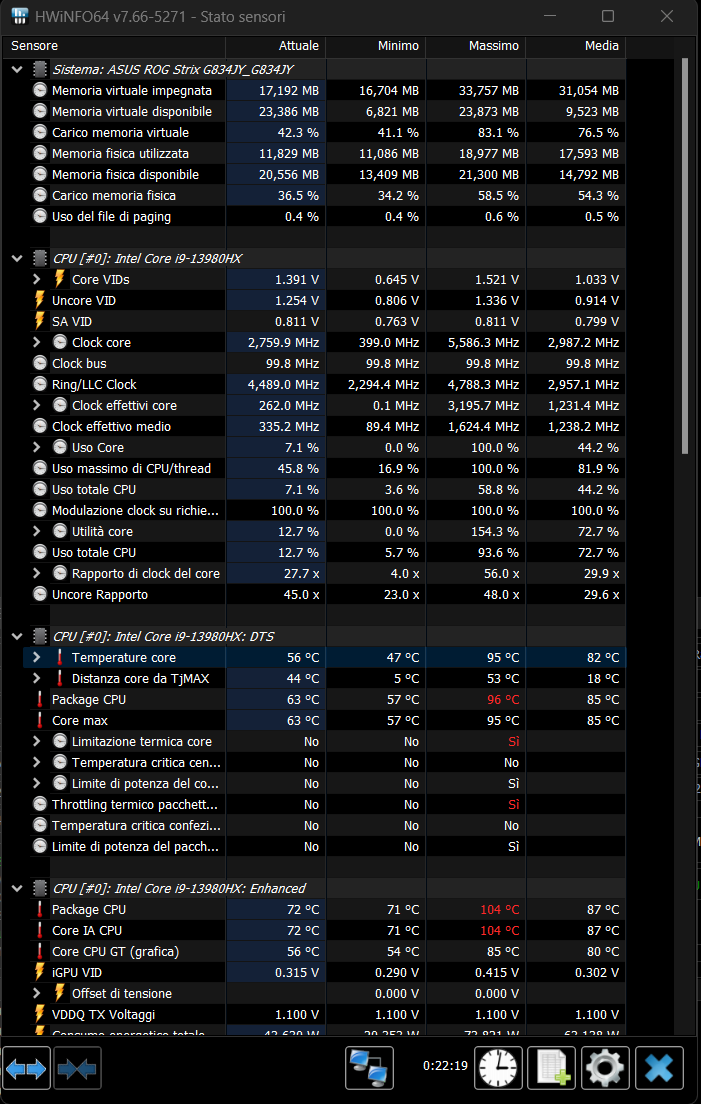Reset the elapsed time clock icon
701x1104 pixels.
pyautogui.click(x=498, y=1067)
